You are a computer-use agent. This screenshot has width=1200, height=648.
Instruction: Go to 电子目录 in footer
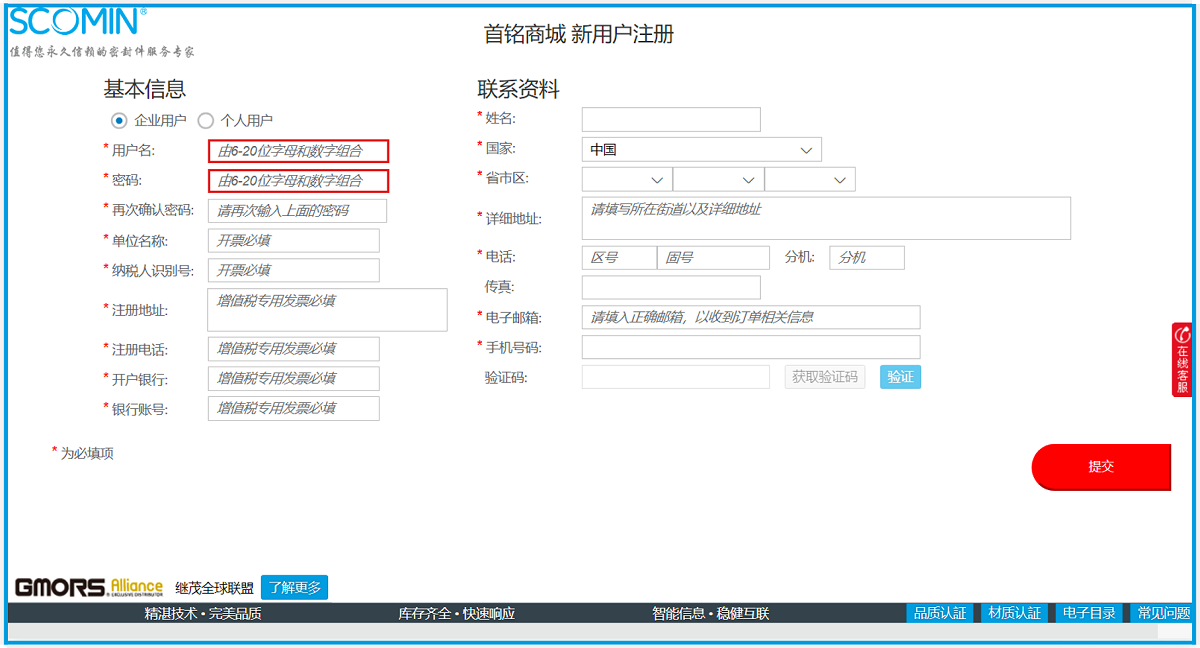[x=1088, y=613]
